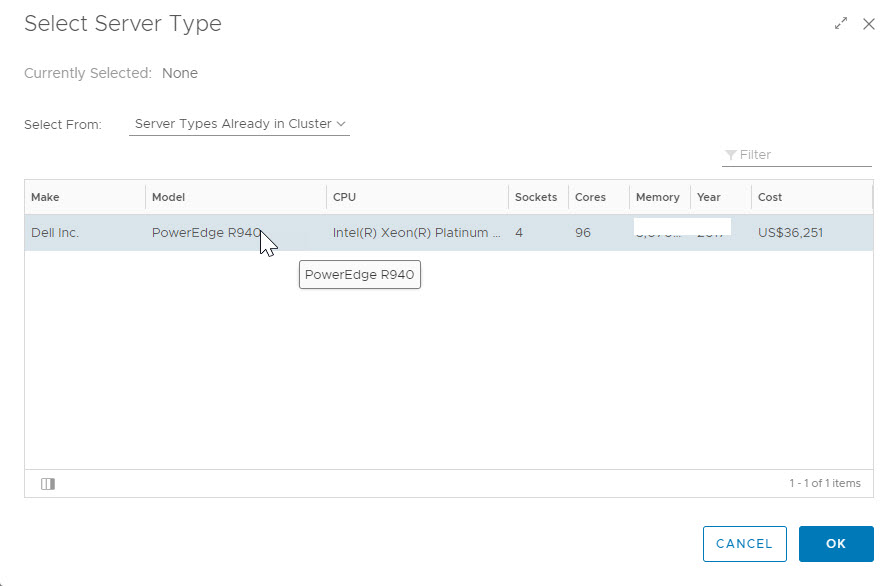Sort the table by Sockets column
Viewport: 886px width, 586px height.
pos(536,197)
